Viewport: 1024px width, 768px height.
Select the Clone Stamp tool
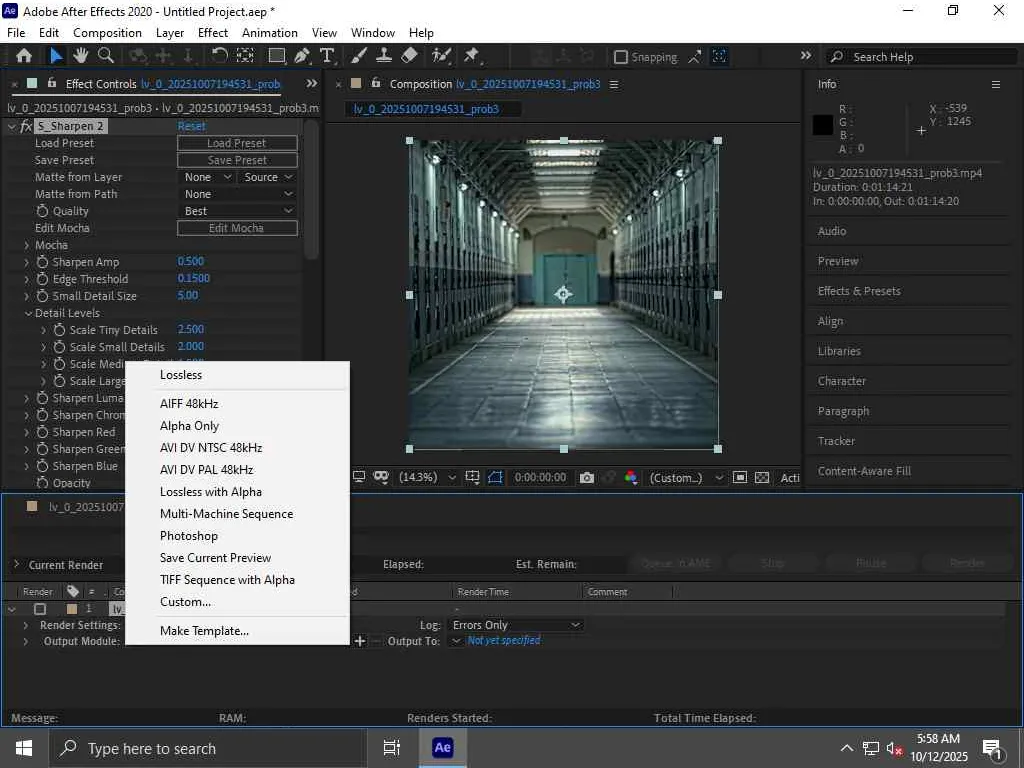click(x=384, y=56)
